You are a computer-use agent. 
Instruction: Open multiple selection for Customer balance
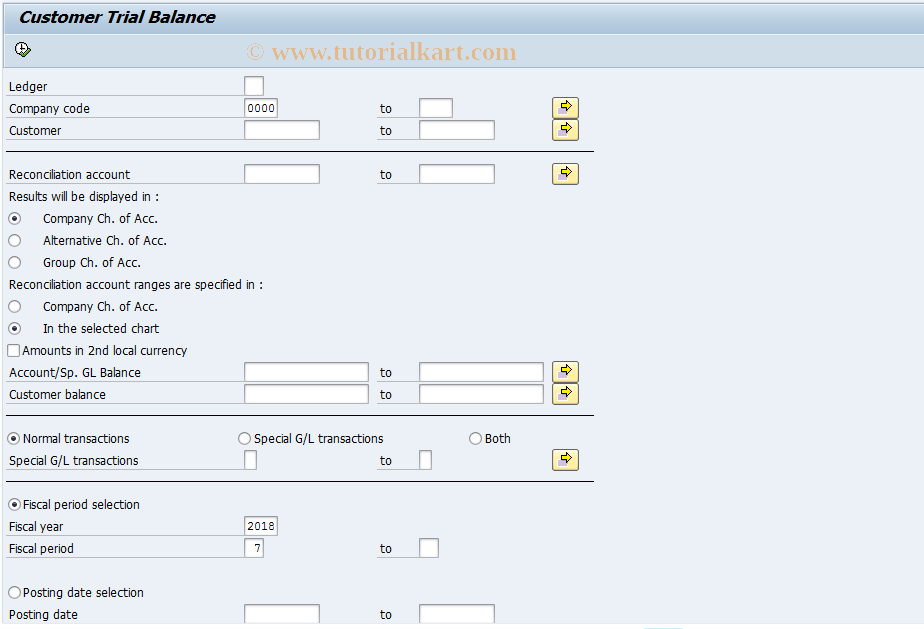565,393
